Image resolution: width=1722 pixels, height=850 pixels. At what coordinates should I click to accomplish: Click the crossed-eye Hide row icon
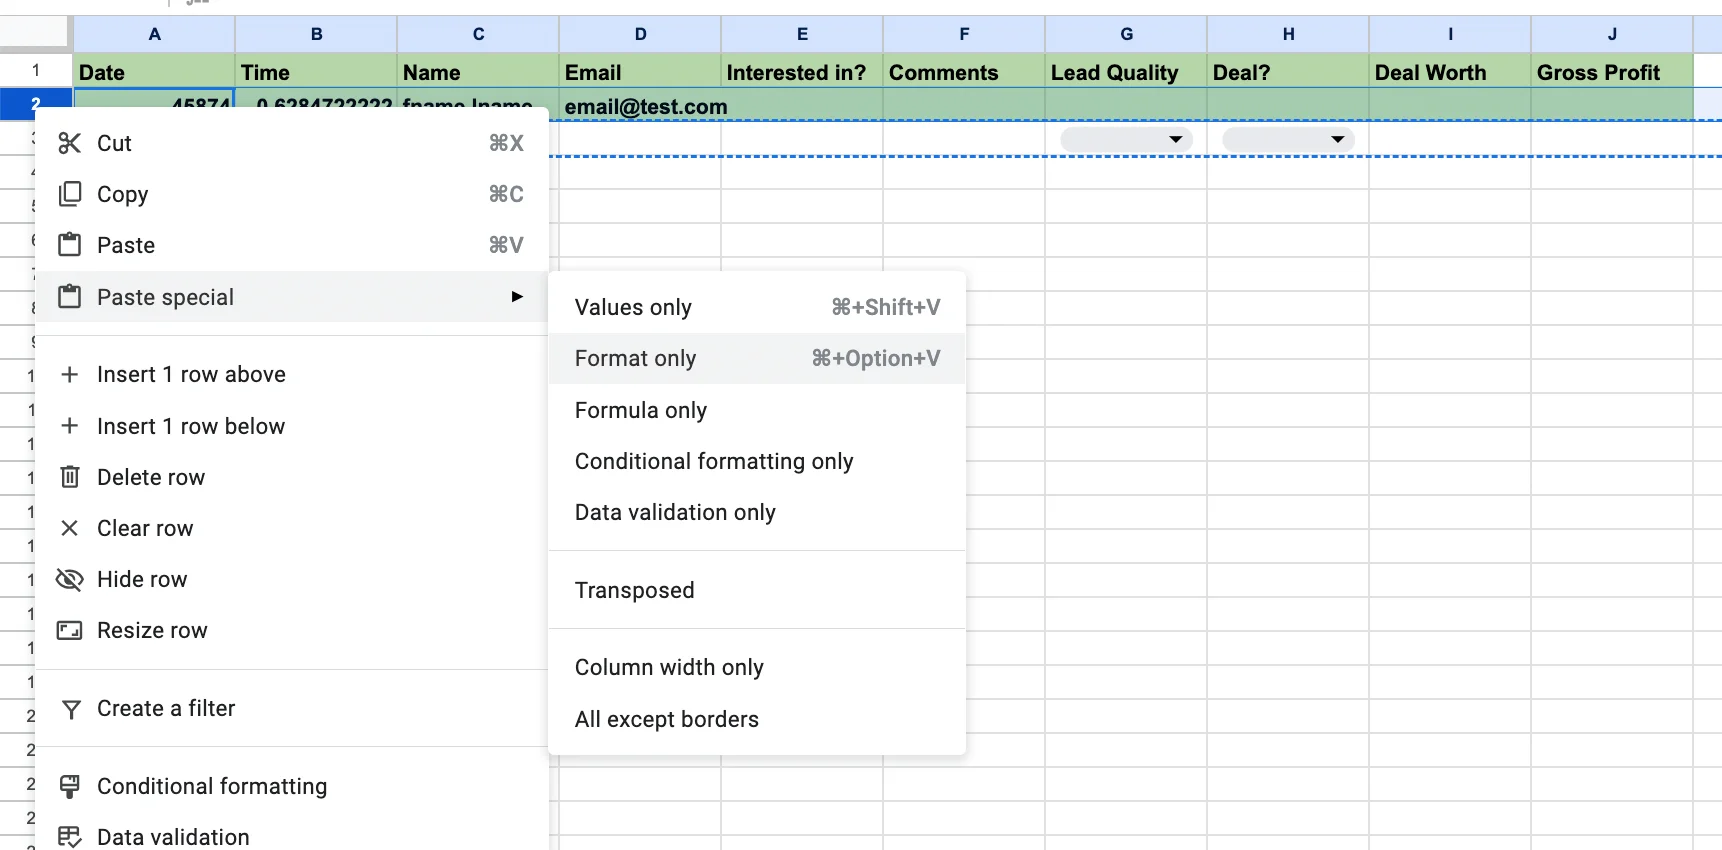point(69,579)
